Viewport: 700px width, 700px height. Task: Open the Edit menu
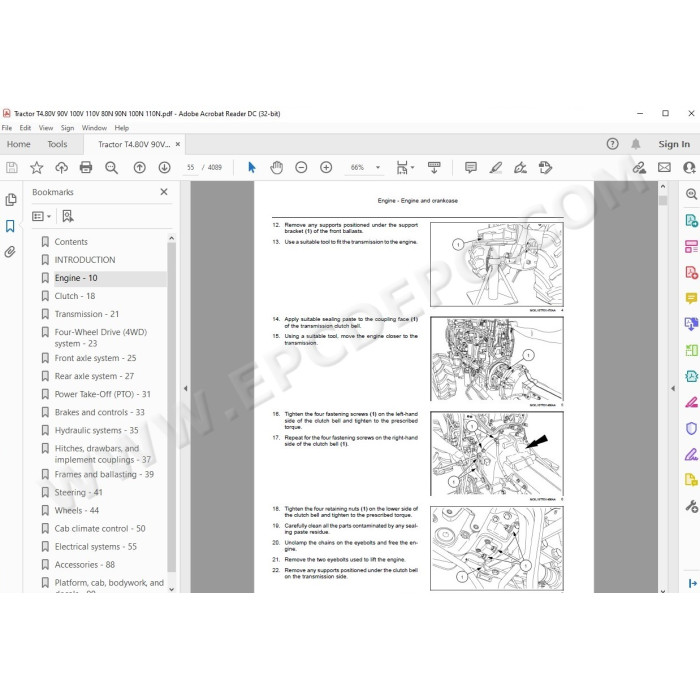(25, 128)
